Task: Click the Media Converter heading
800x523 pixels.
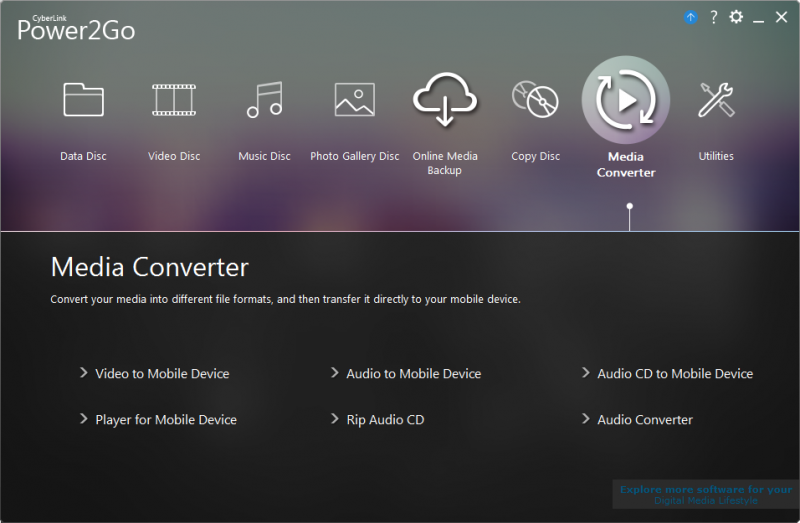Action: coord(149,267)
